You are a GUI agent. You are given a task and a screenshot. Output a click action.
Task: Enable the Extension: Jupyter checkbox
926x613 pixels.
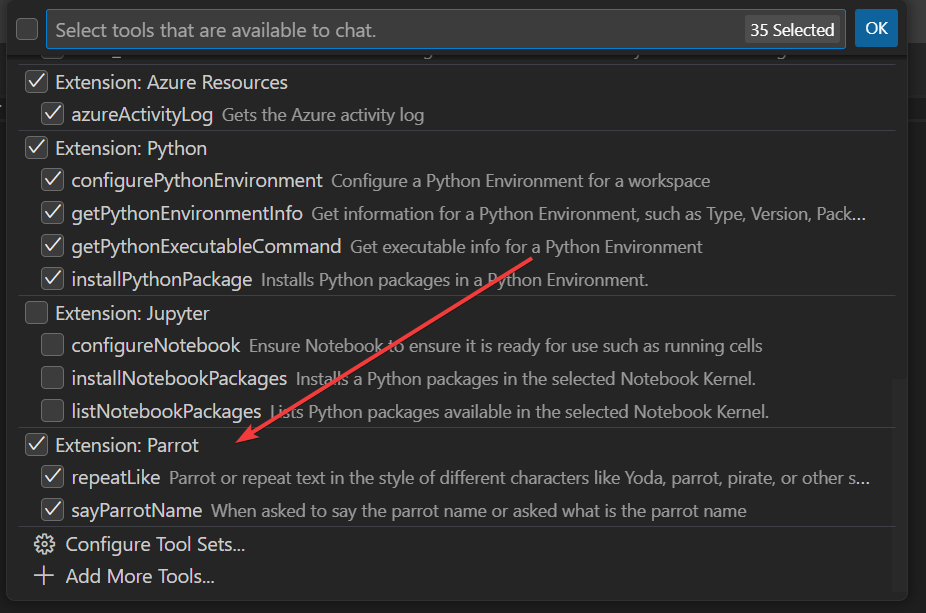36,312
